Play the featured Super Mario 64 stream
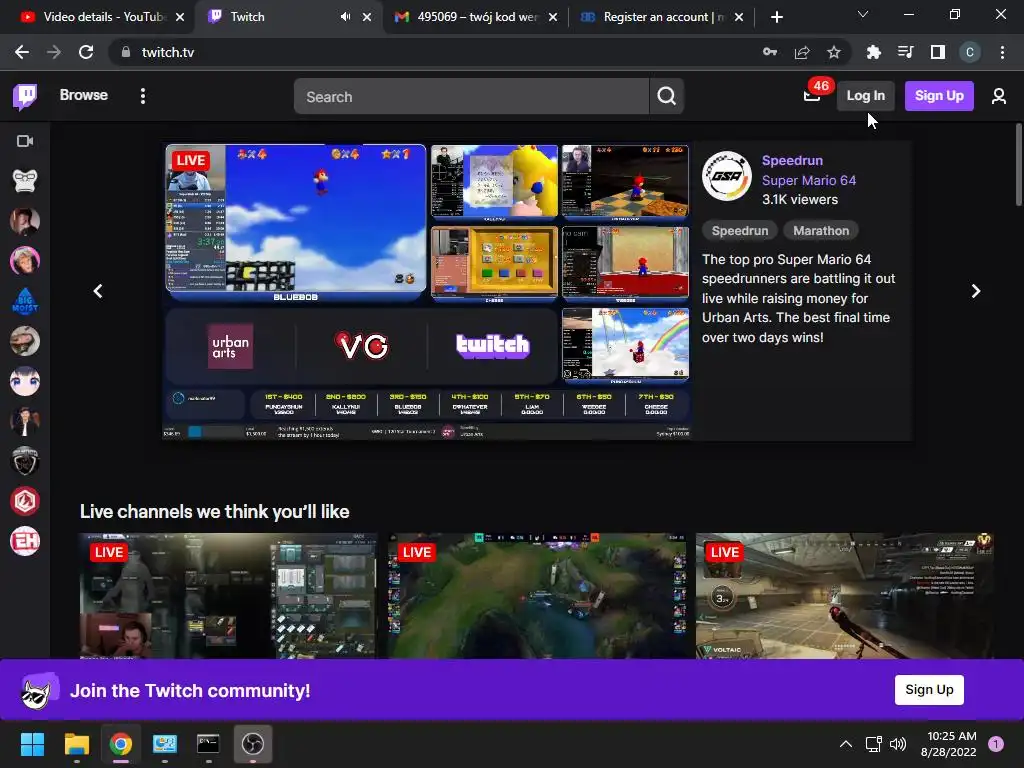The width and height of the screenshot is (1024, 768). [427, 292]
